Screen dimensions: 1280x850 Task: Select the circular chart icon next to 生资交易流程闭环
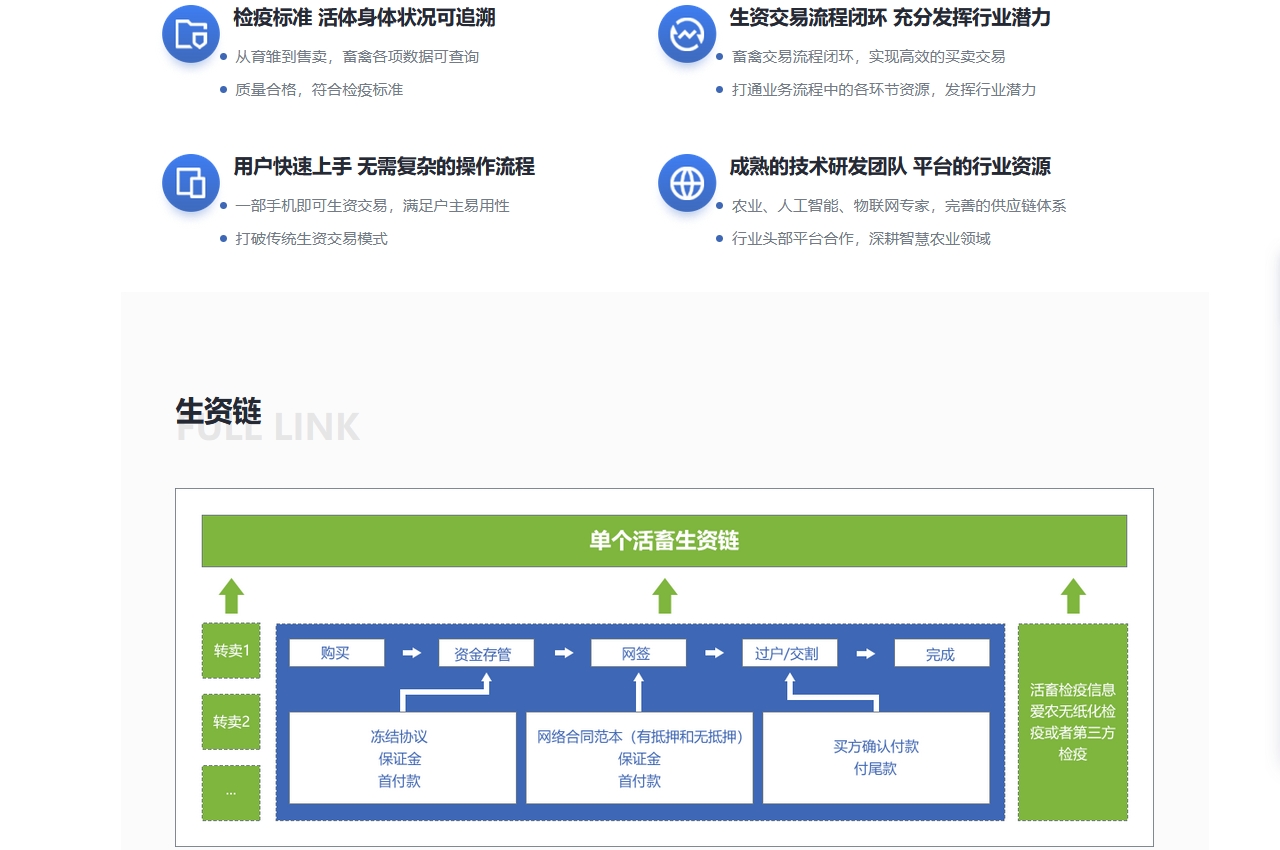point(687,33)
